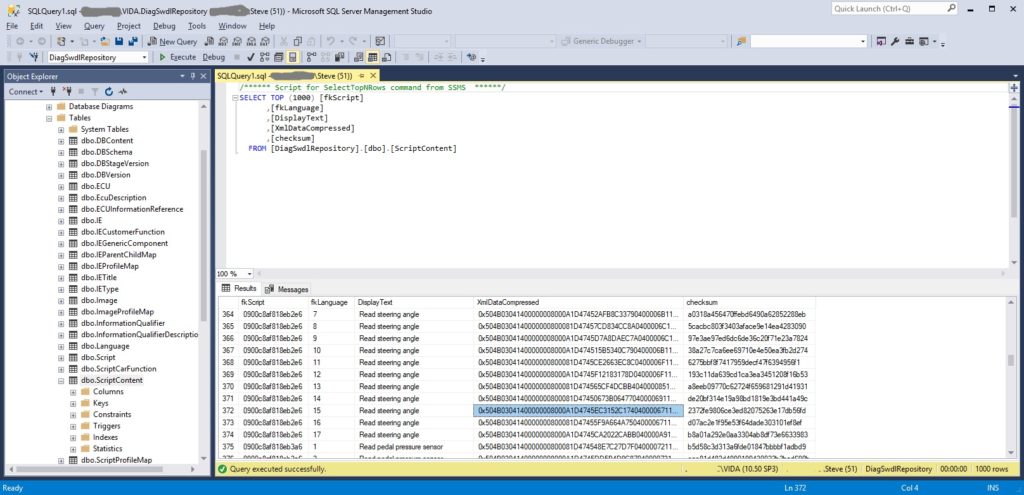The image size is (1024, 495).
Task: Click the XmlDataCompressed column header
Action: (x=579, y=303)
